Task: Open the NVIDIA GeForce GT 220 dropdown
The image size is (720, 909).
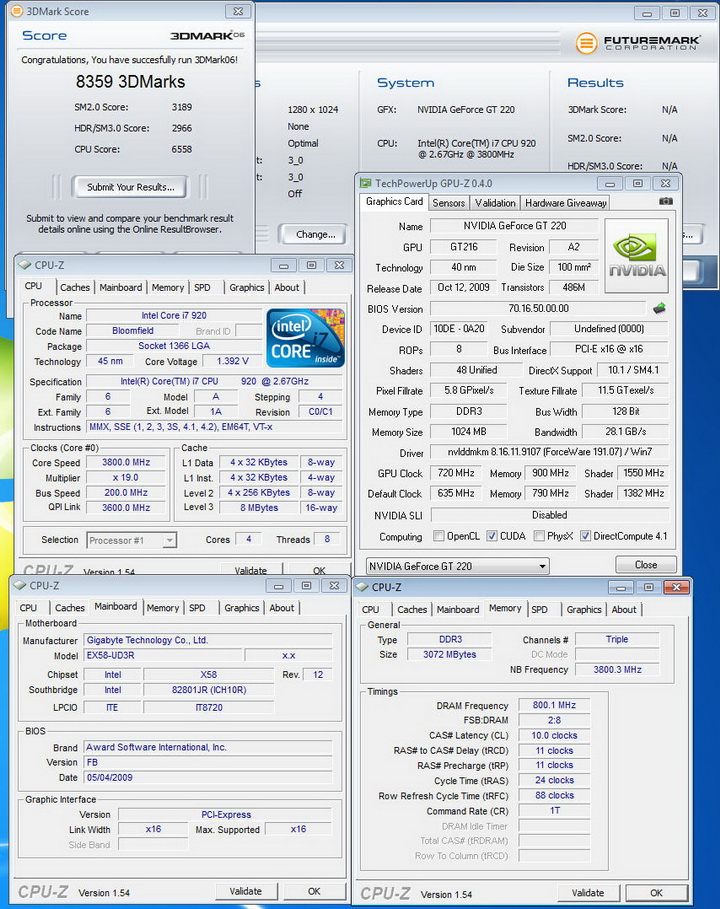Action: point(457,566)
